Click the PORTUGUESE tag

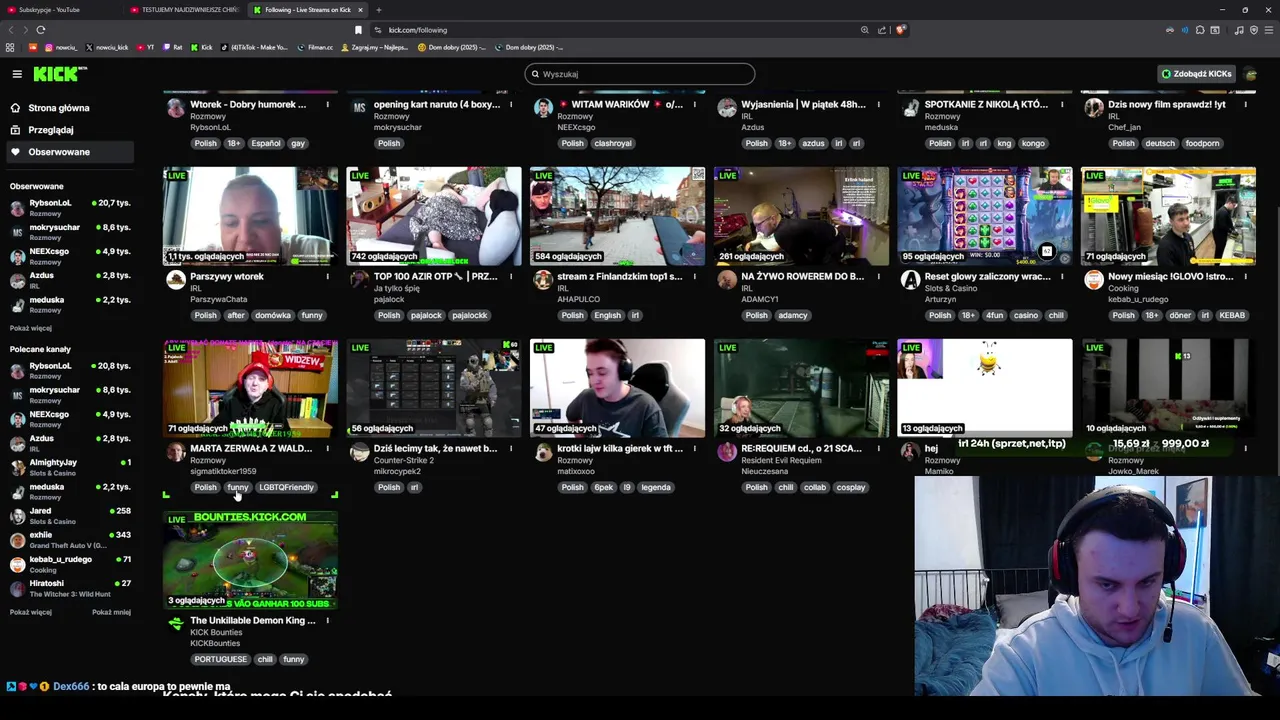(x=220, y=659)
